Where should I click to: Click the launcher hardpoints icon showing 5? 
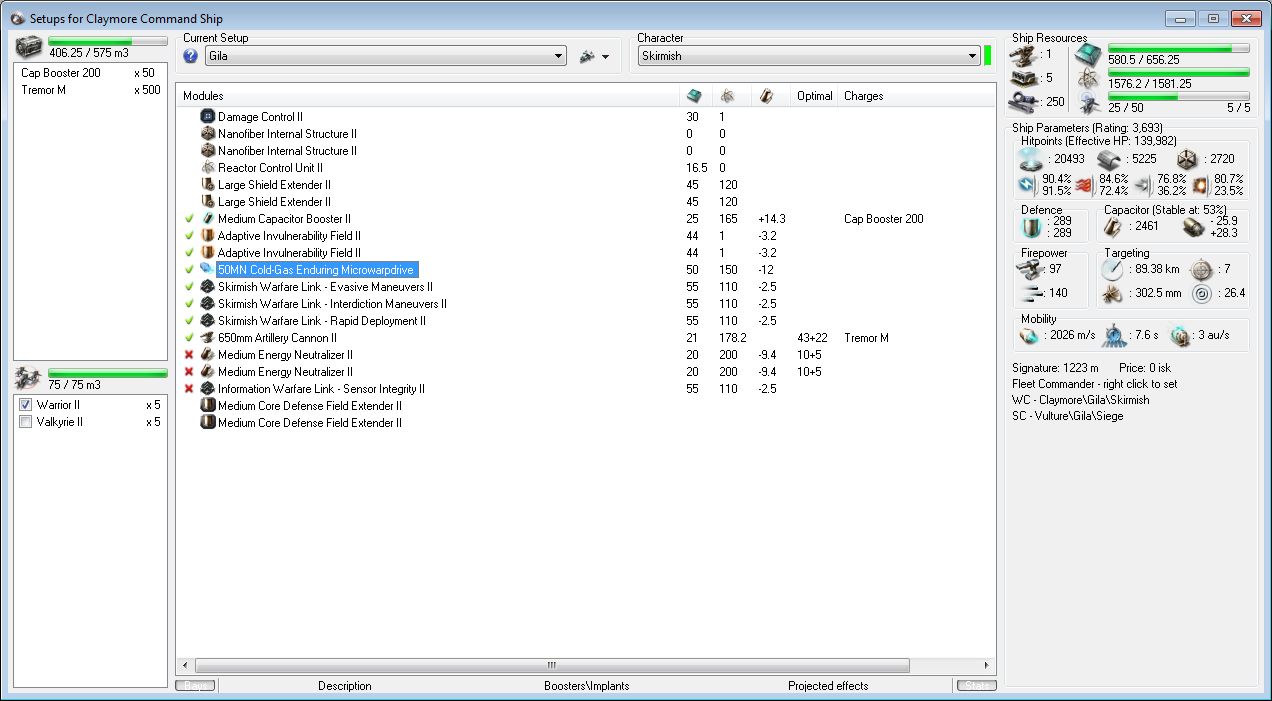click(1024, 78)
